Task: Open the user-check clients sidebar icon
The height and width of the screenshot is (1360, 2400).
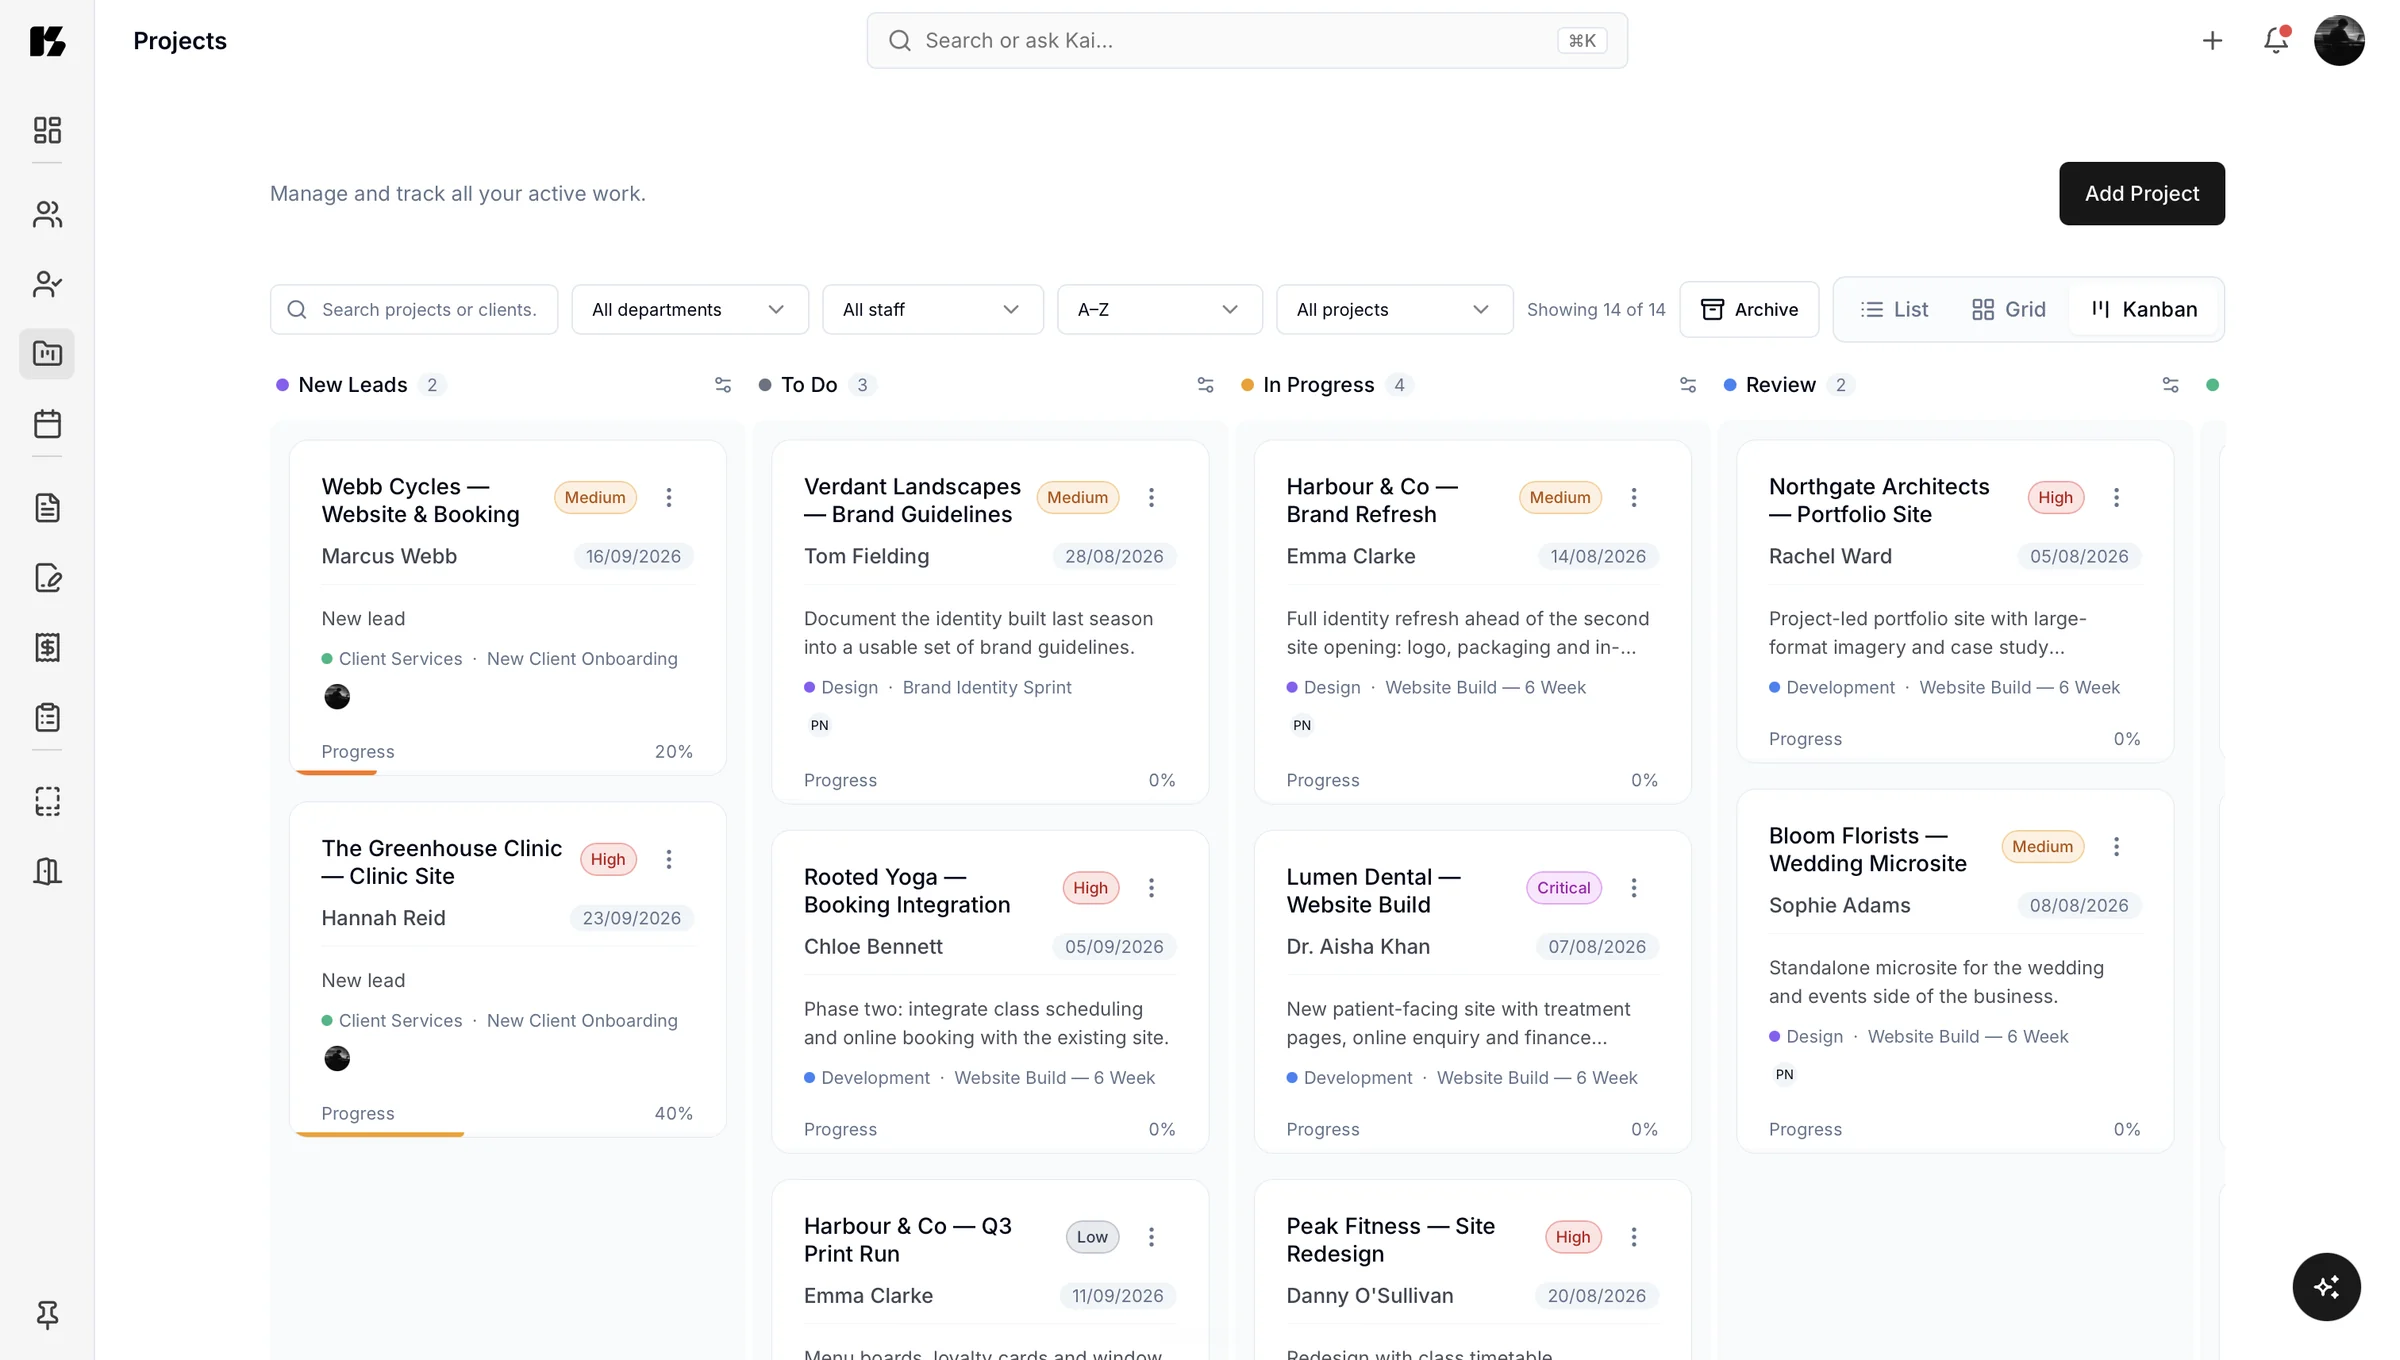Action: pyautogui.click(x=47, y=284)
